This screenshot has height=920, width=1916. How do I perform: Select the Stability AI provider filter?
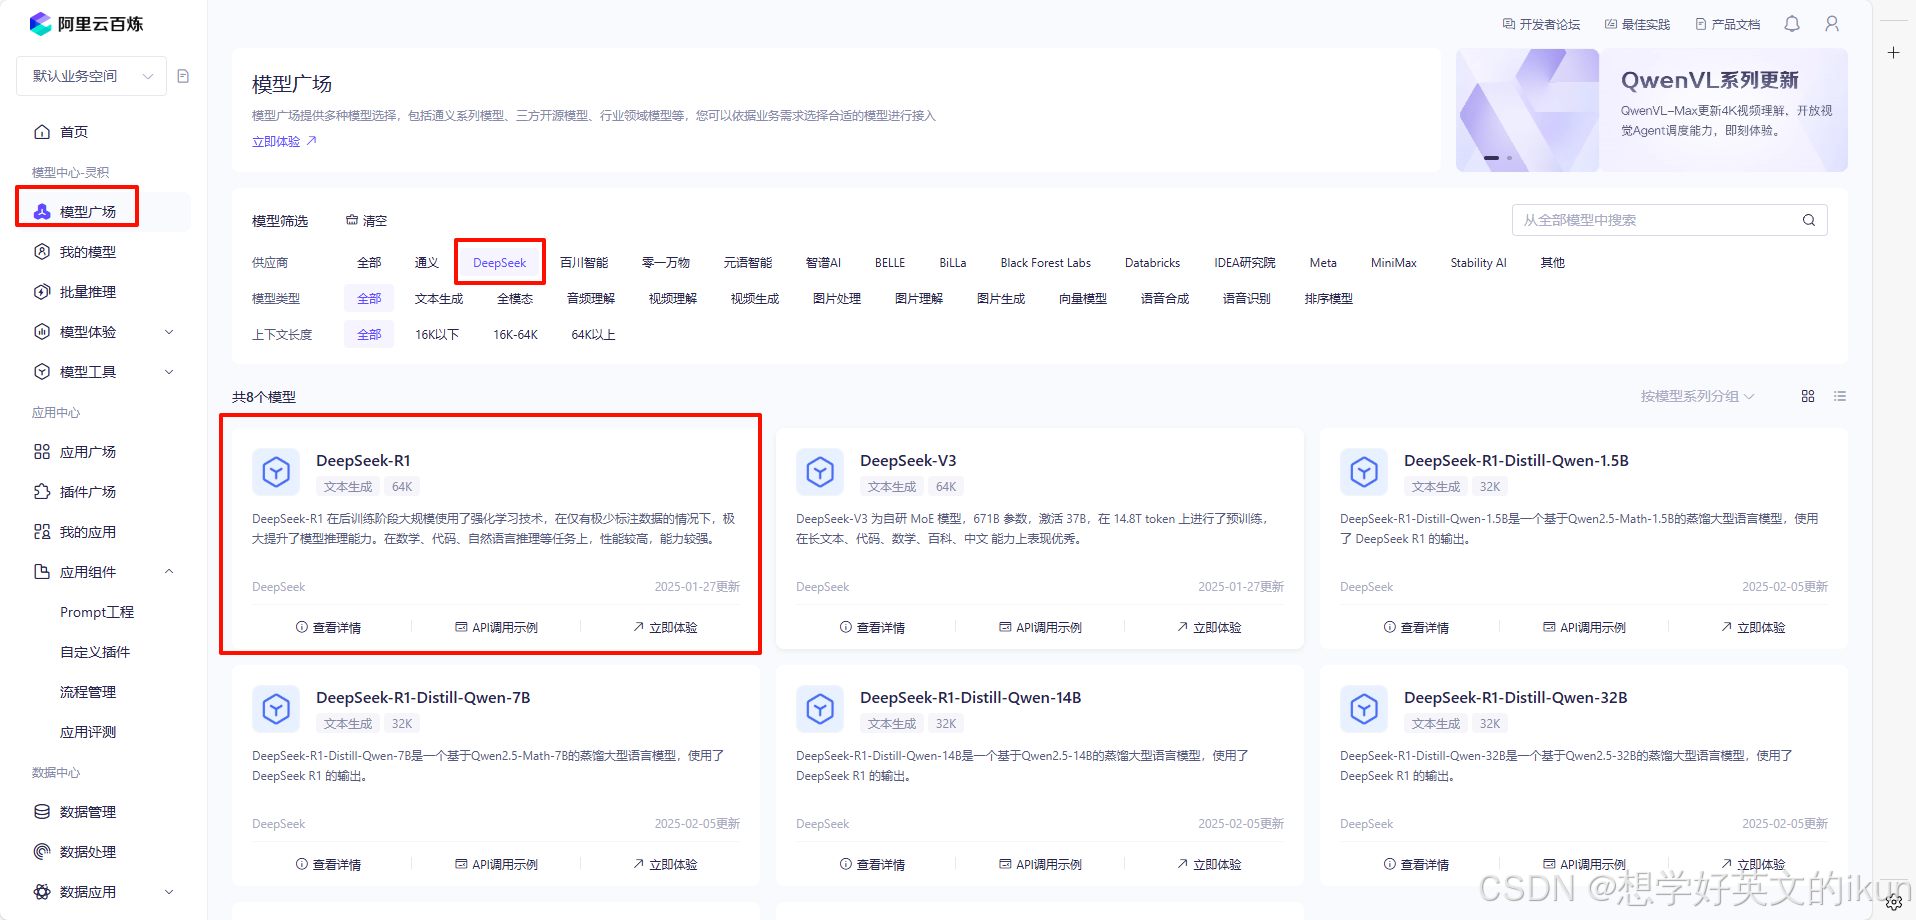click(x=1478, y=263)
